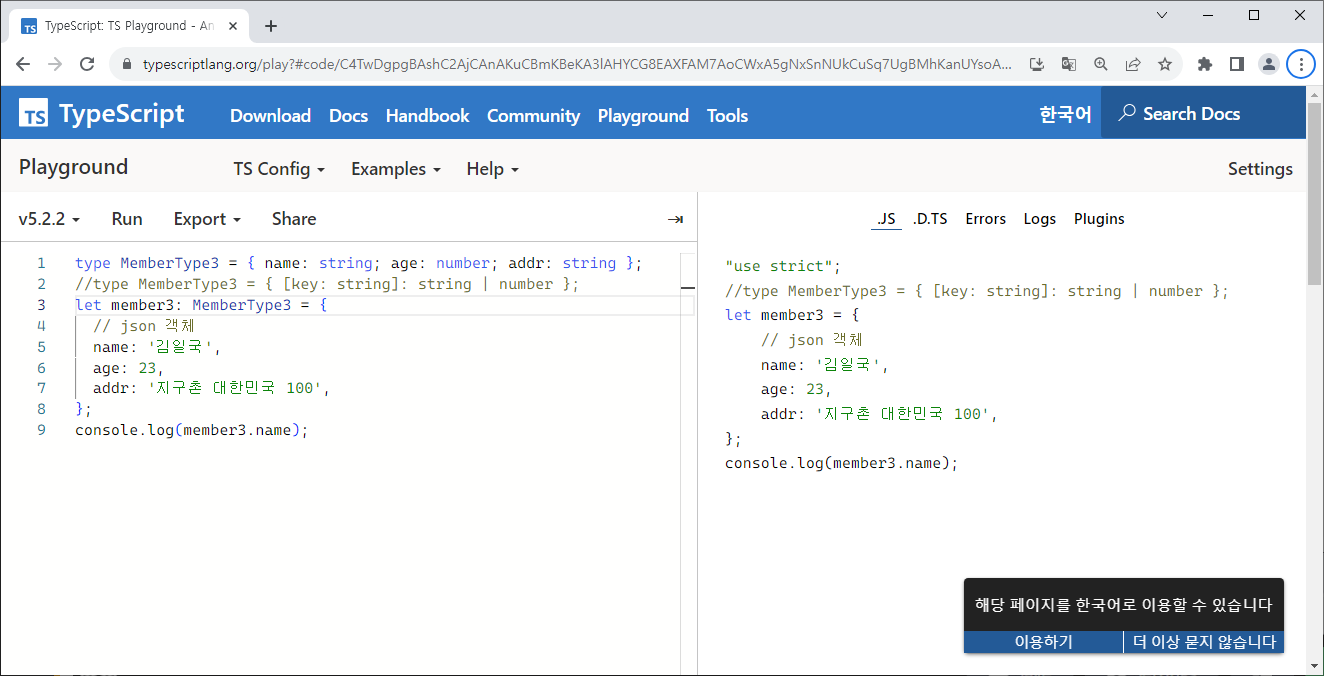Open the Community nav link
This screenshot has width=1324, height=676.
click(x=533, y=116)
